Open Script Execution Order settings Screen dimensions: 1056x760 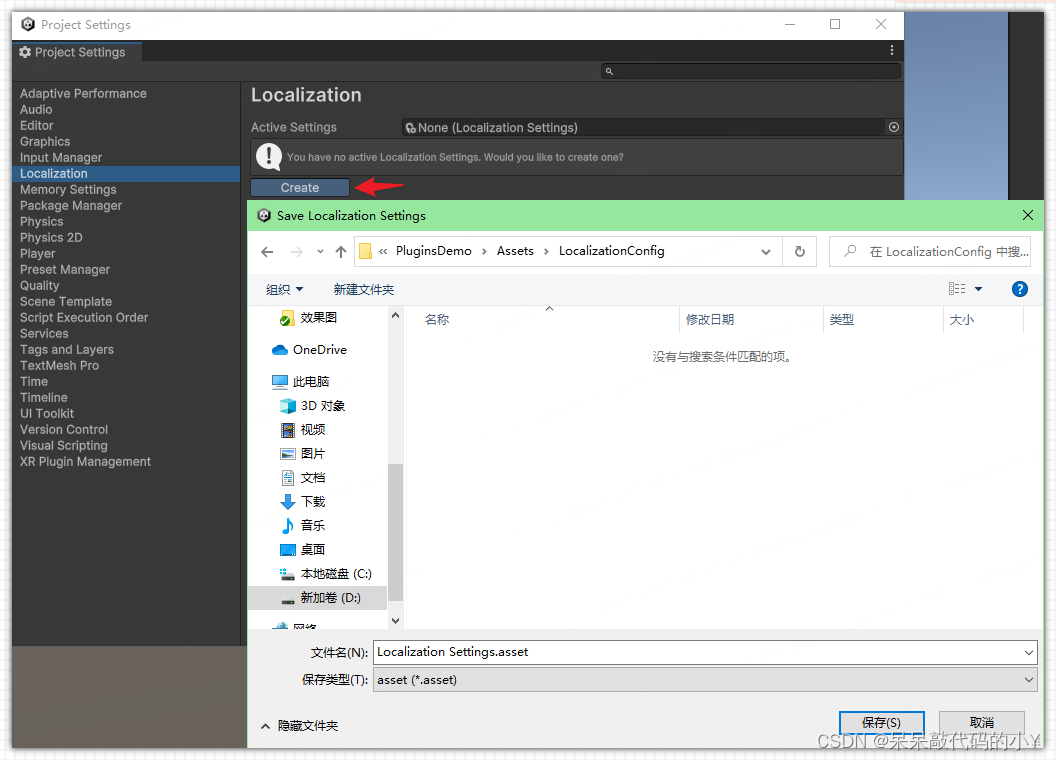click(x=84, y=317)
